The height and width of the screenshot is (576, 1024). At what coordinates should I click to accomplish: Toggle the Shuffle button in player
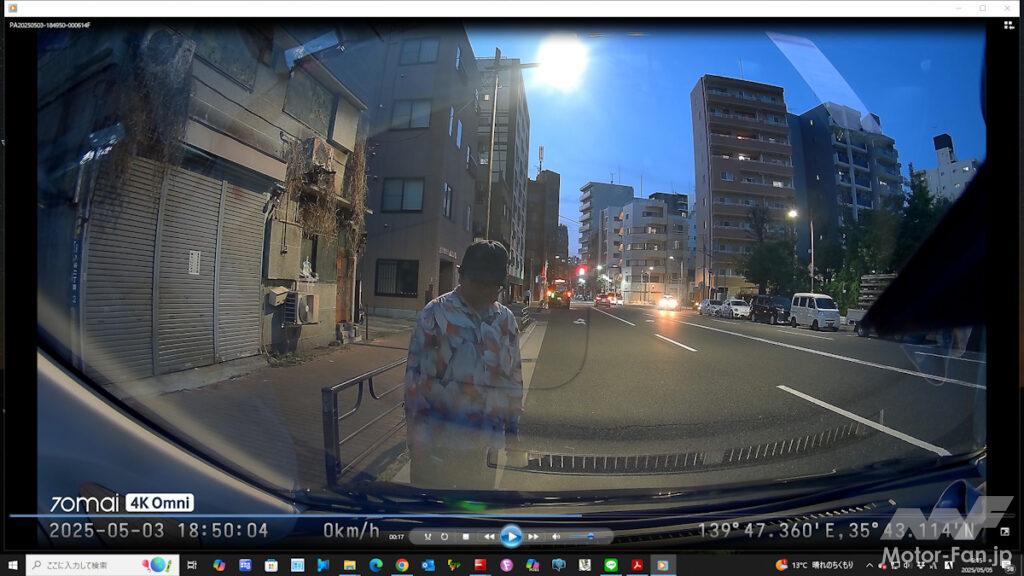click(x=427, y=537)
